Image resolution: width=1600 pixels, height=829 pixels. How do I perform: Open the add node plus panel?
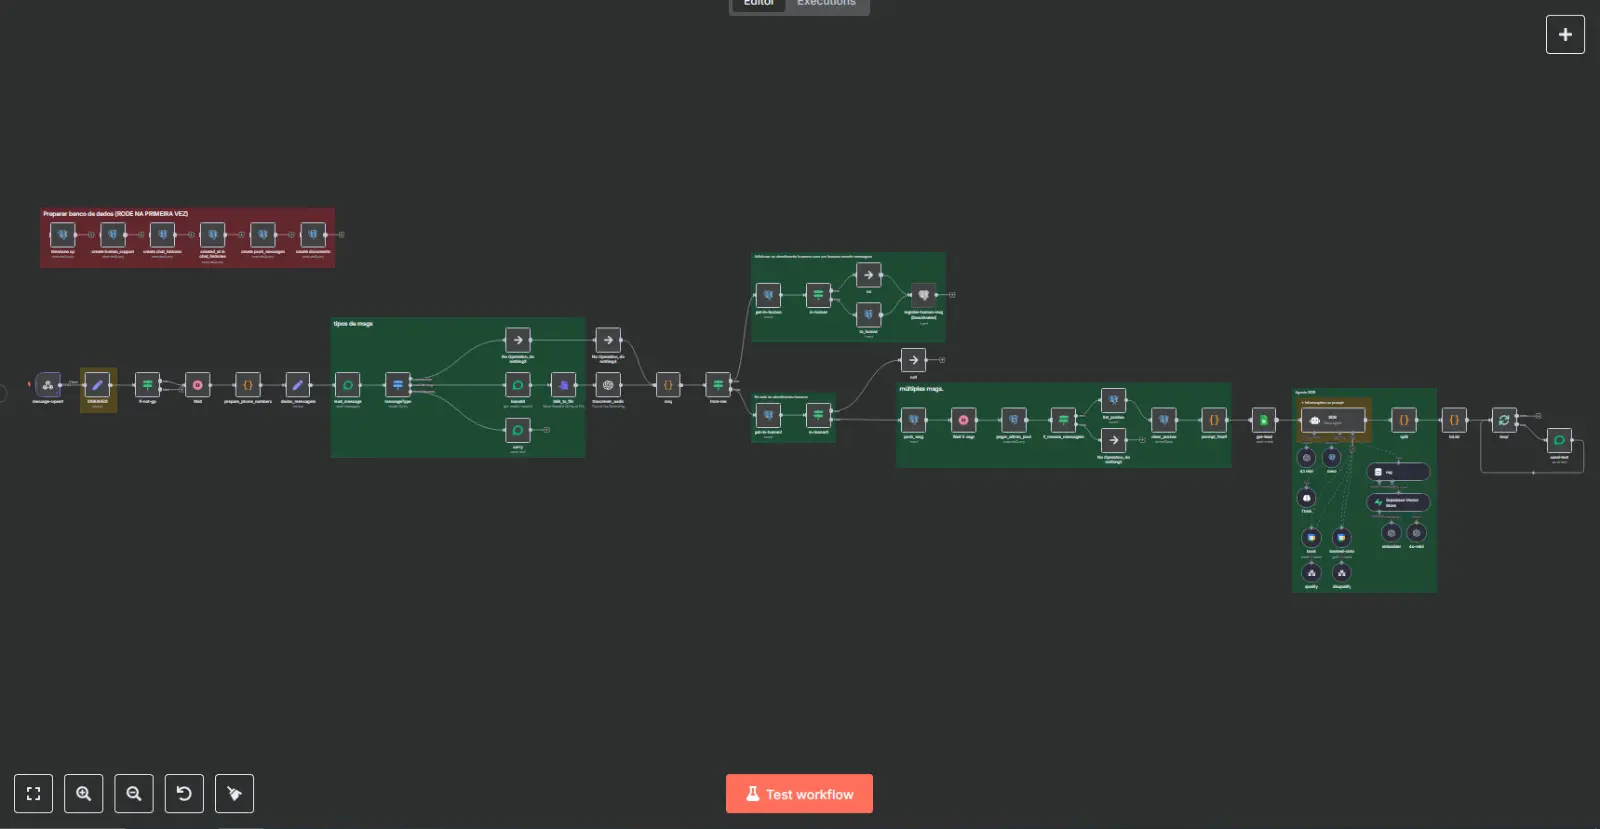[1565, 34]
